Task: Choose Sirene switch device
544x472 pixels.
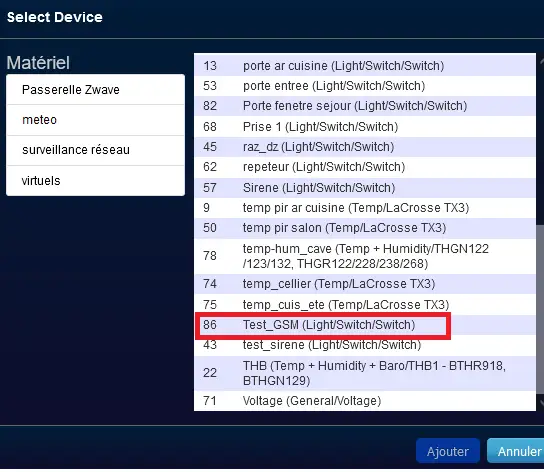Action: (x=365, y=188)
